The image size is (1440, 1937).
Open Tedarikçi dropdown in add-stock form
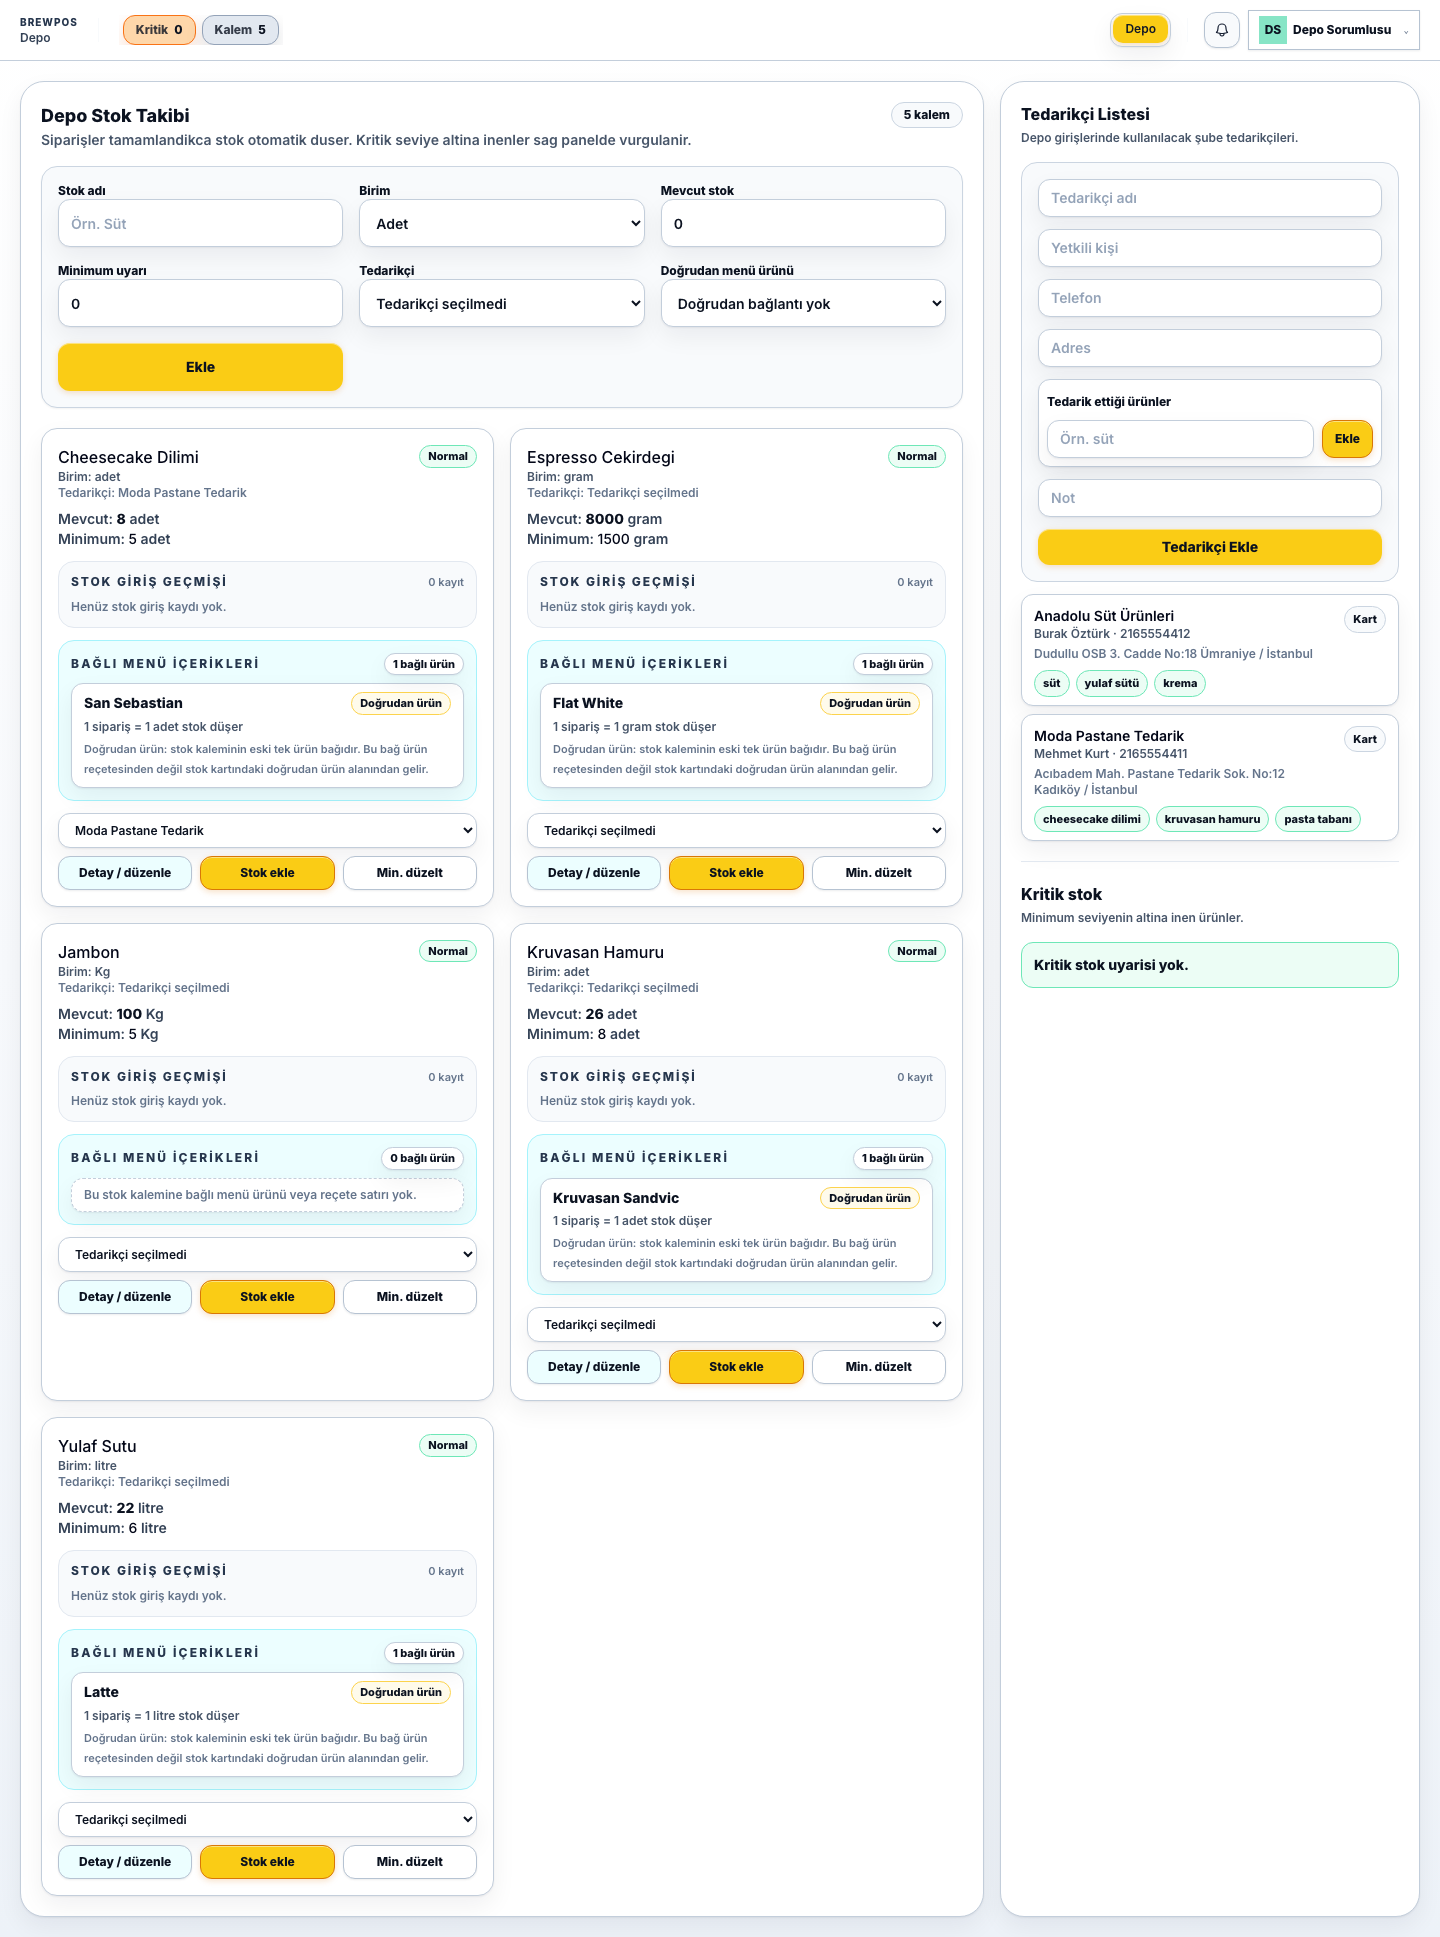click(x=502, y=304)
